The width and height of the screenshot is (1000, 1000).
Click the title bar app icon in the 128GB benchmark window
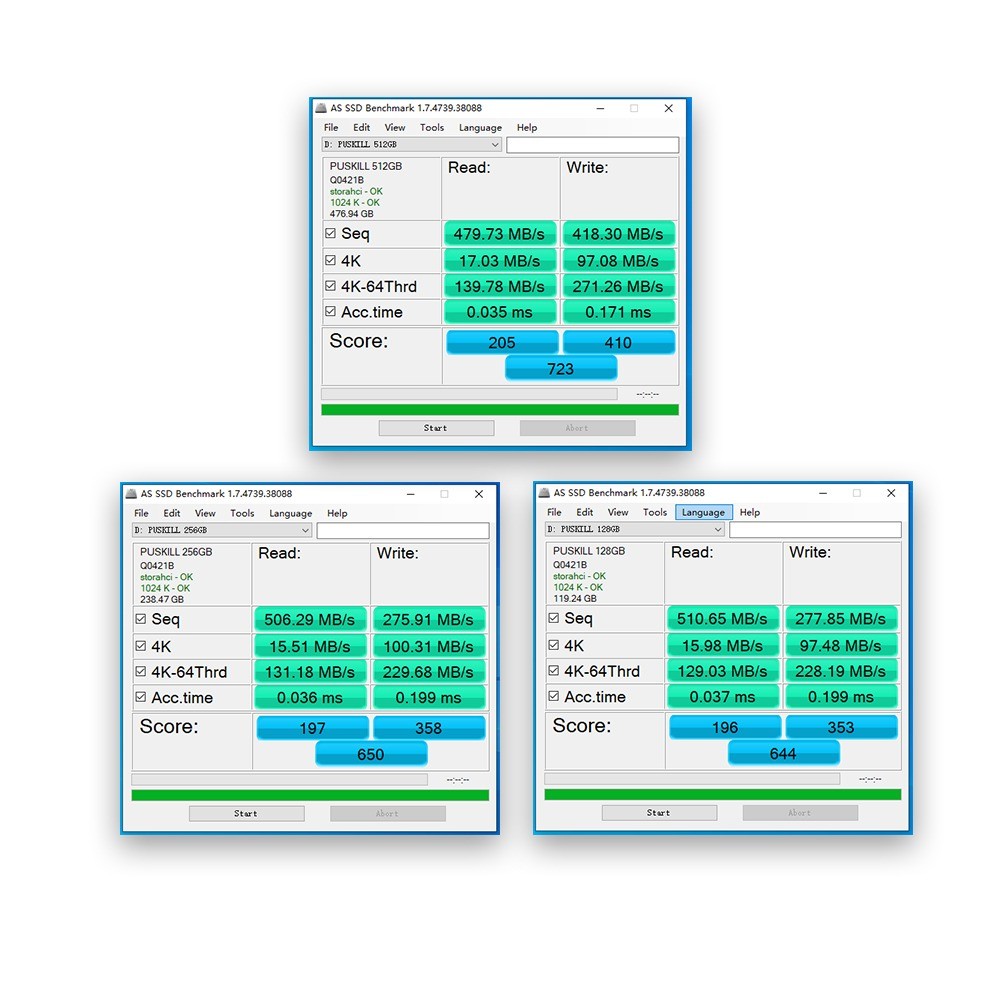click(x=544, y=493)
